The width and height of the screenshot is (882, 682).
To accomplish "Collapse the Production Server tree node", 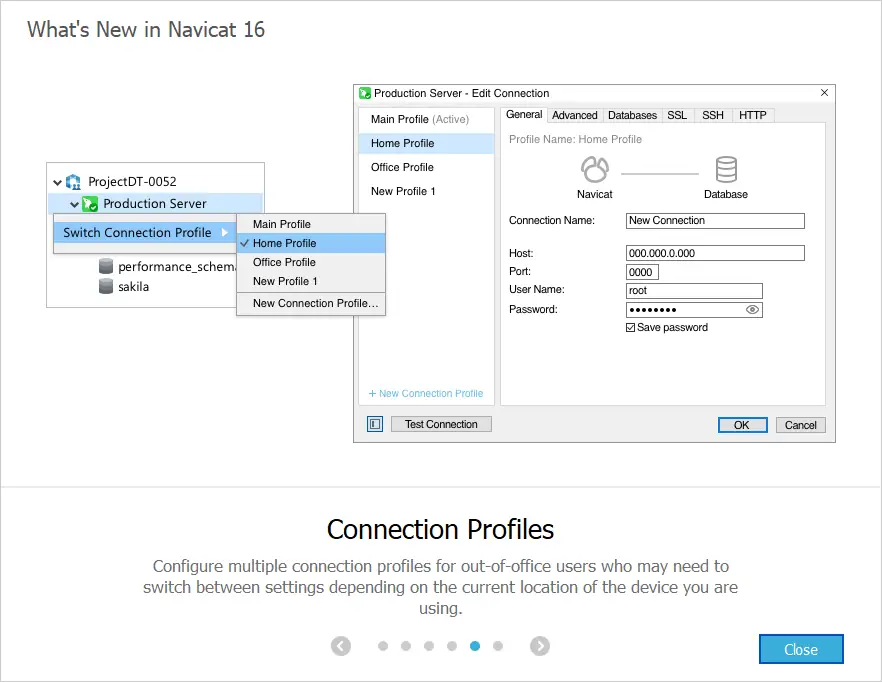I will coord(74,204).
